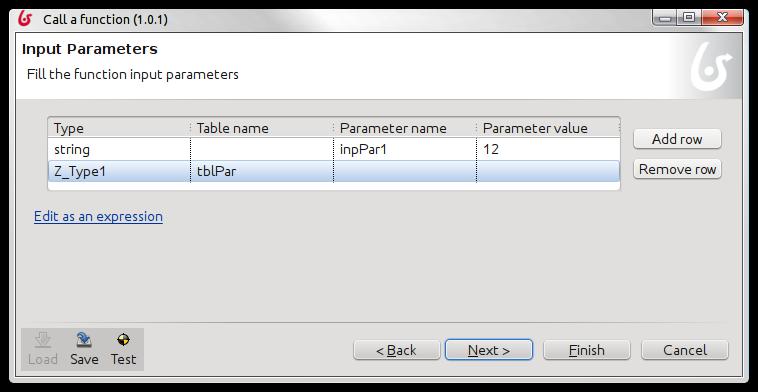Select the Table name column header
758x392 pixels.
[262, 128]
